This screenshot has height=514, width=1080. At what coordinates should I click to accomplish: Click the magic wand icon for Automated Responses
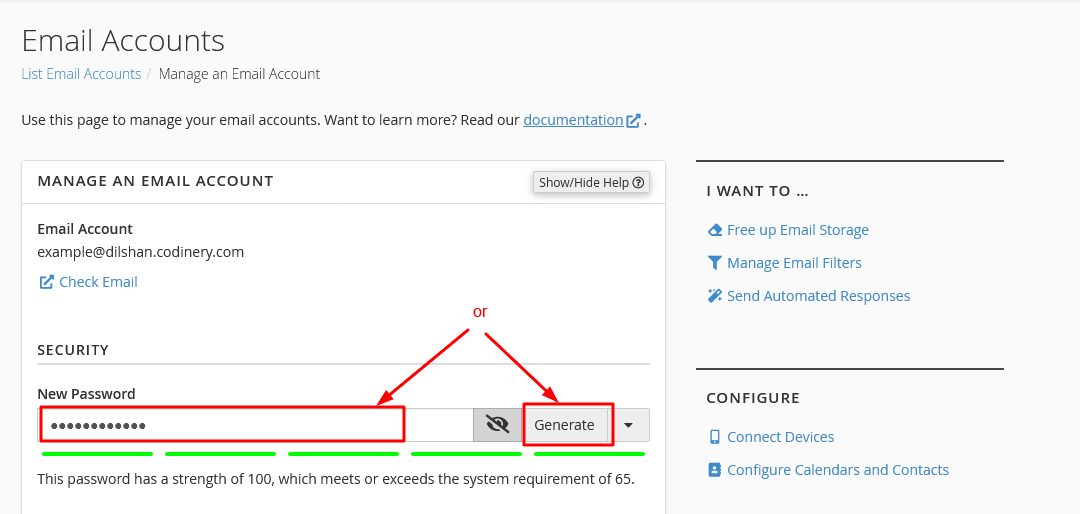tap(714, 296)
